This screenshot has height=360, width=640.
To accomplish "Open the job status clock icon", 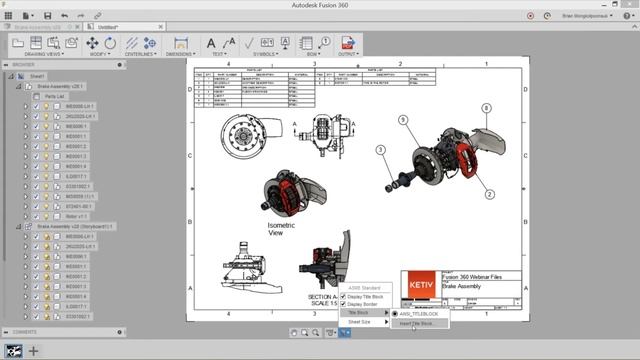I will tap(547, 16).
